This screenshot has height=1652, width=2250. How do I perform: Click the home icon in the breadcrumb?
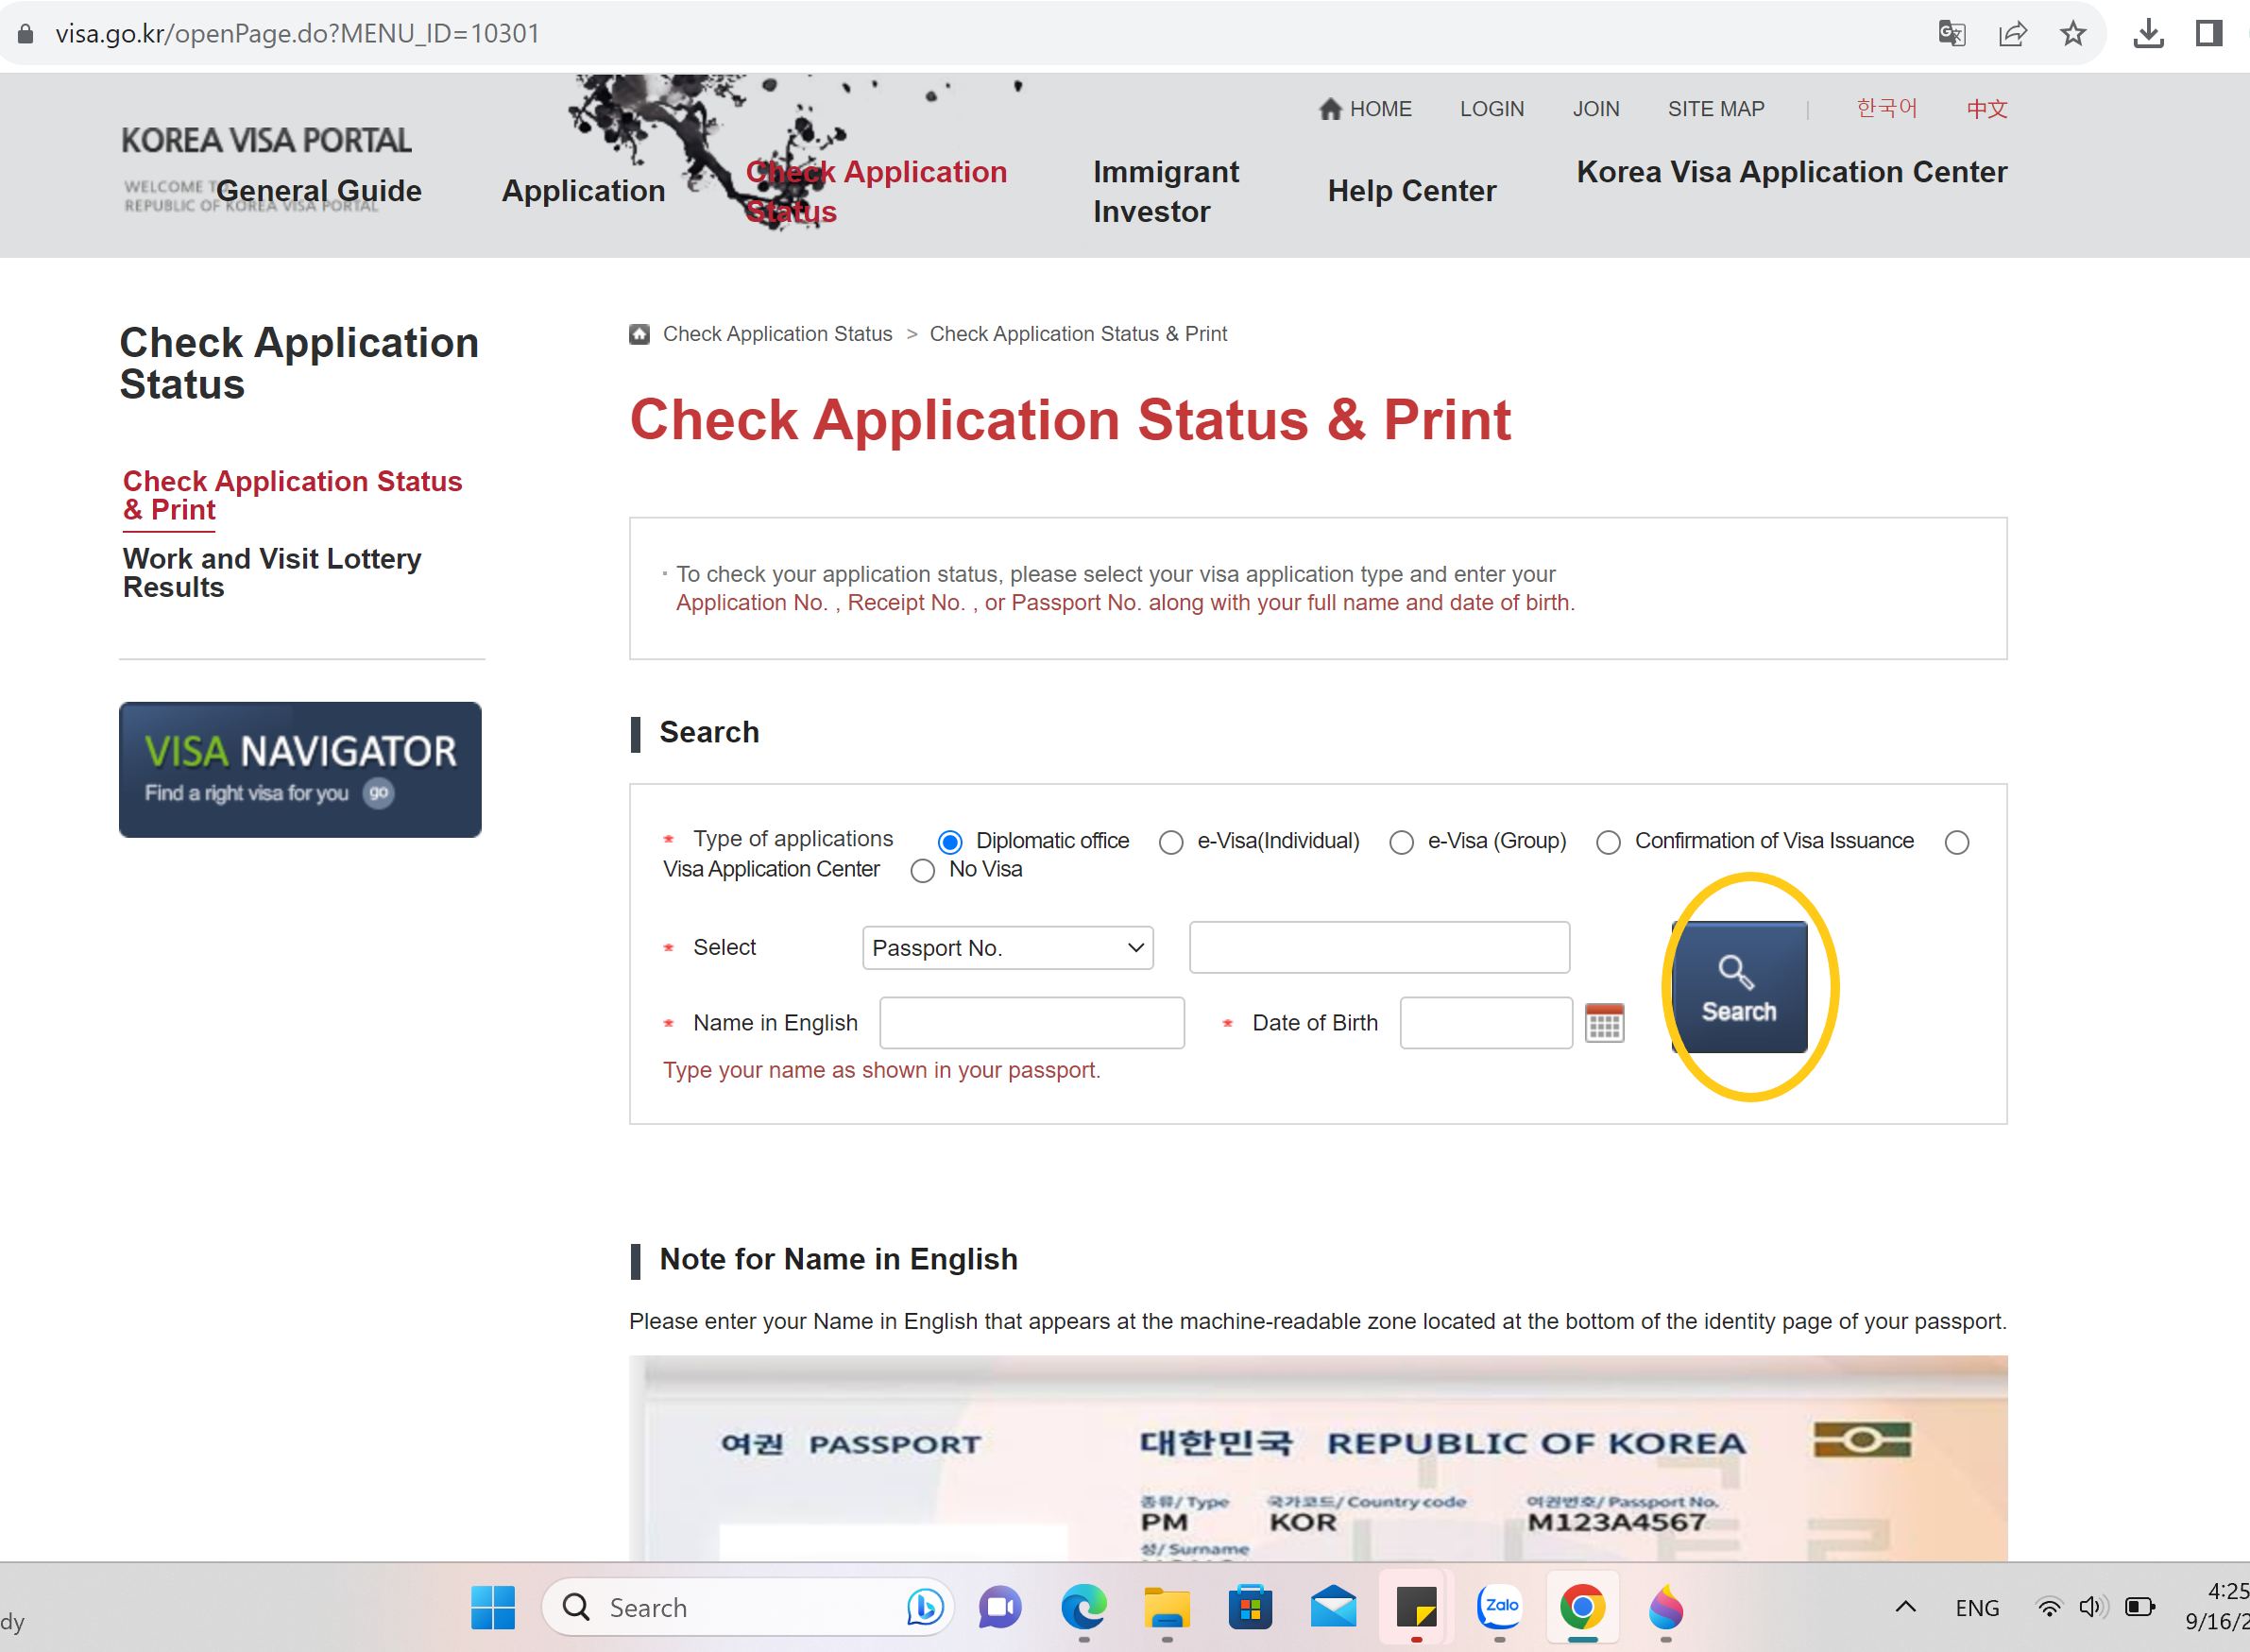(x=639, y=334)
